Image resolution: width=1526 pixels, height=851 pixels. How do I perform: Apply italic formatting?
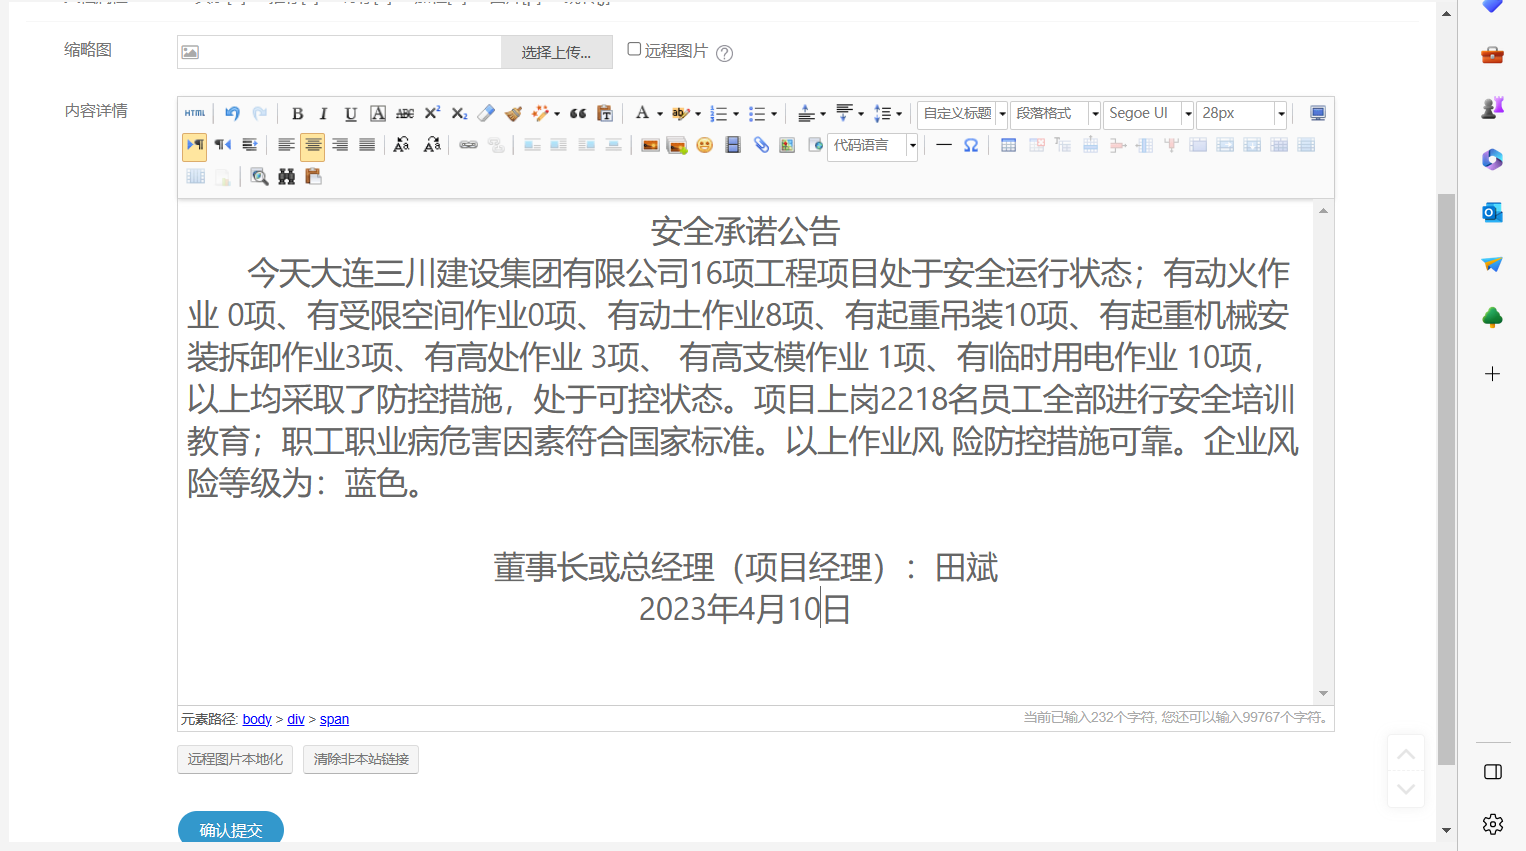tap(323, 113)
